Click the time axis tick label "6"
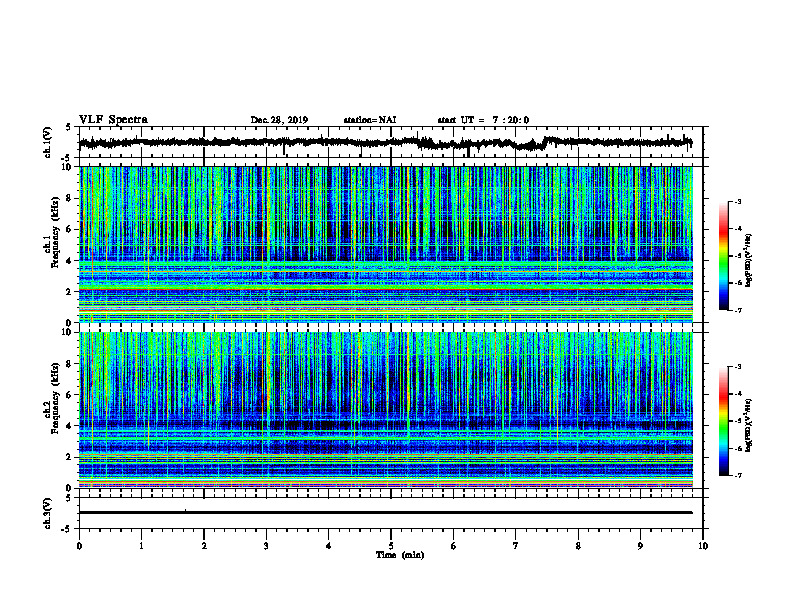The width and height of the screenshot is (792, 612). (x=454, y=546)
